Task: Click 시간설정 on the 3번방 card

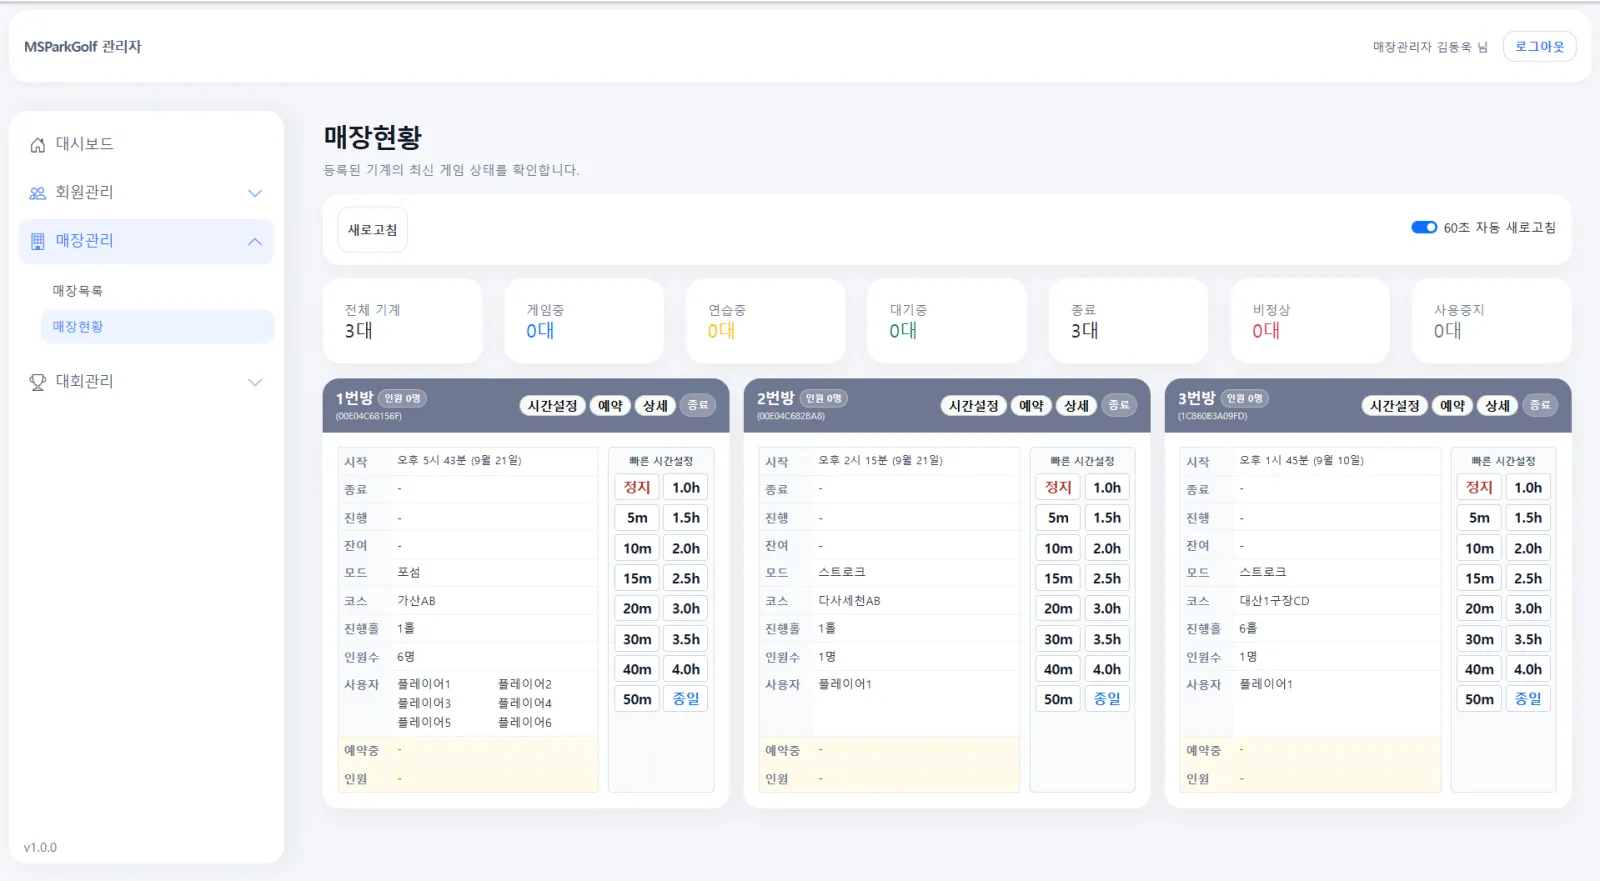Action: 1395,405
